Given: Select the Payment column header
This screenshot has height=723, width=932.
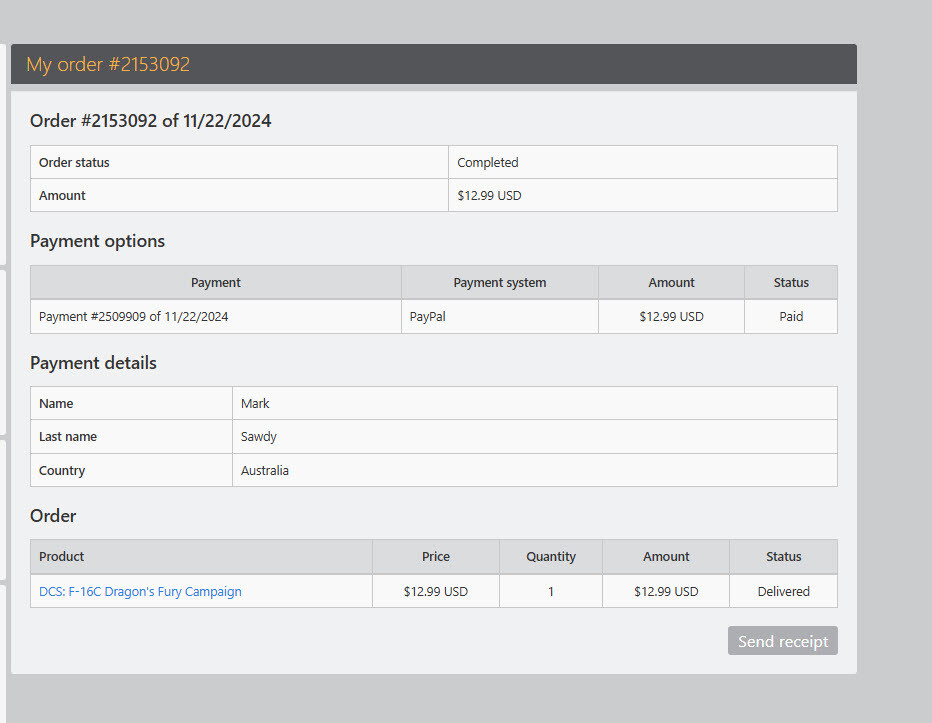Looking at the screenshot, I should point(216,282).
